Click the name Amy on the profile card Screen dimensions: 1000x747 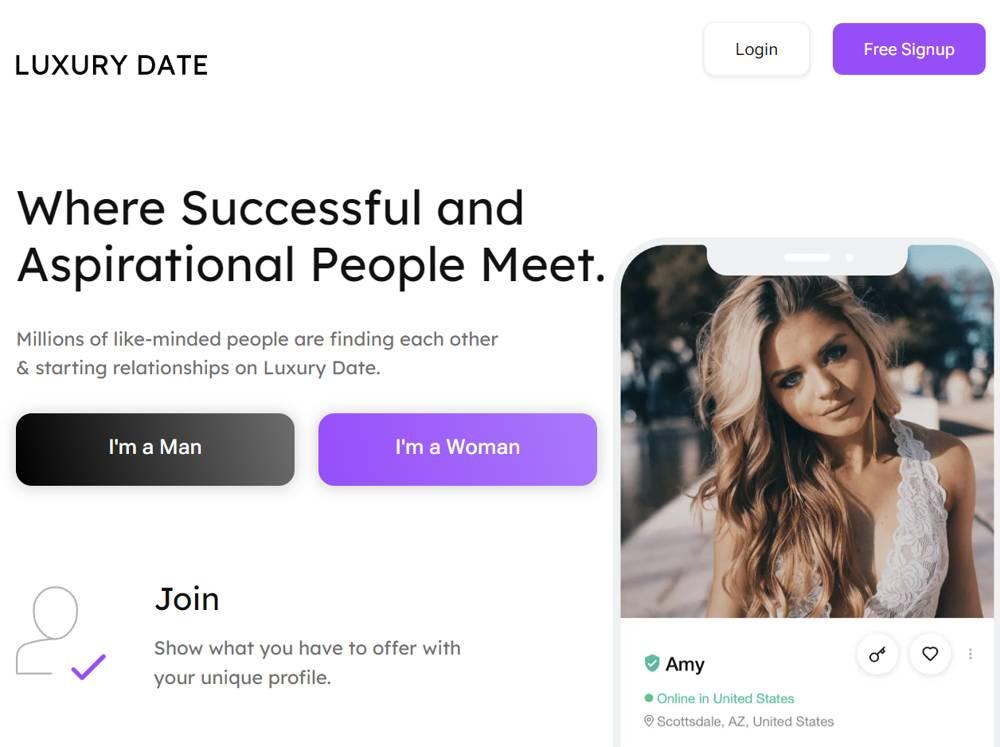pyautogui.click(x=685, y=664)
